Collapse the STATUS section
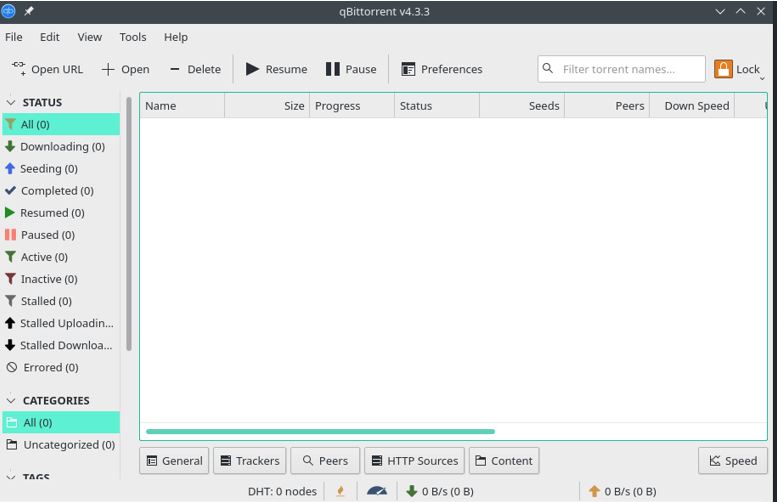Image resolution: width=777 pixels, height=502 pixels. coord(11,102)
